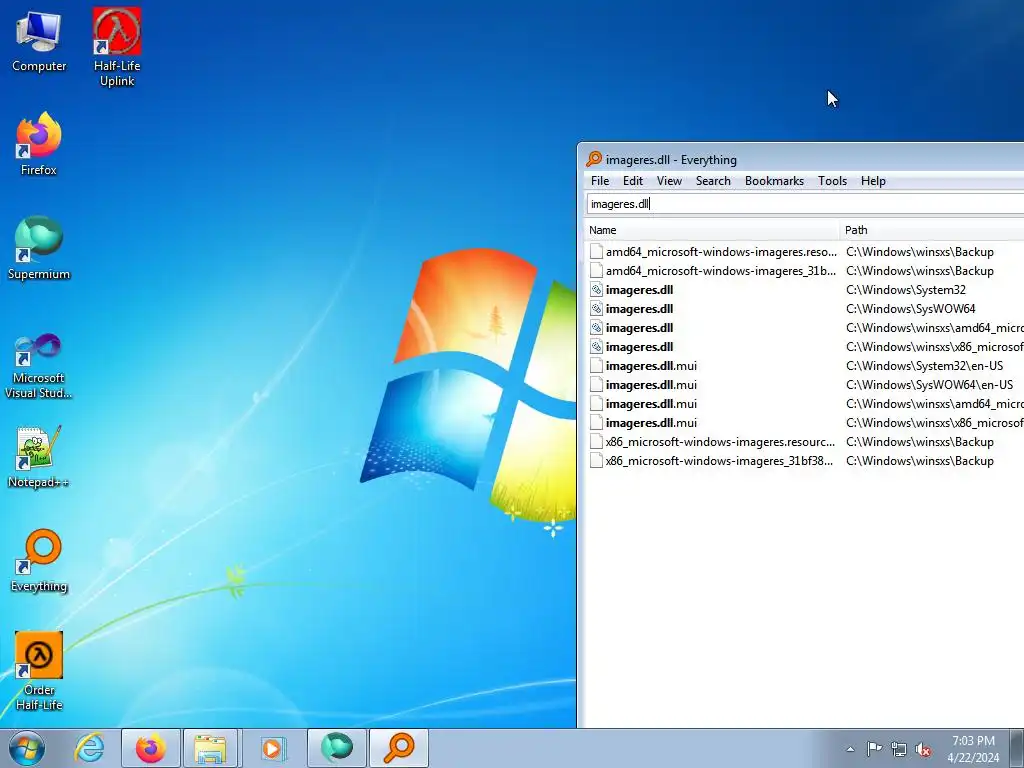Screen dimensions: 1024x768
Task: Show hidden system tray icons
Action: coord(850,749)
